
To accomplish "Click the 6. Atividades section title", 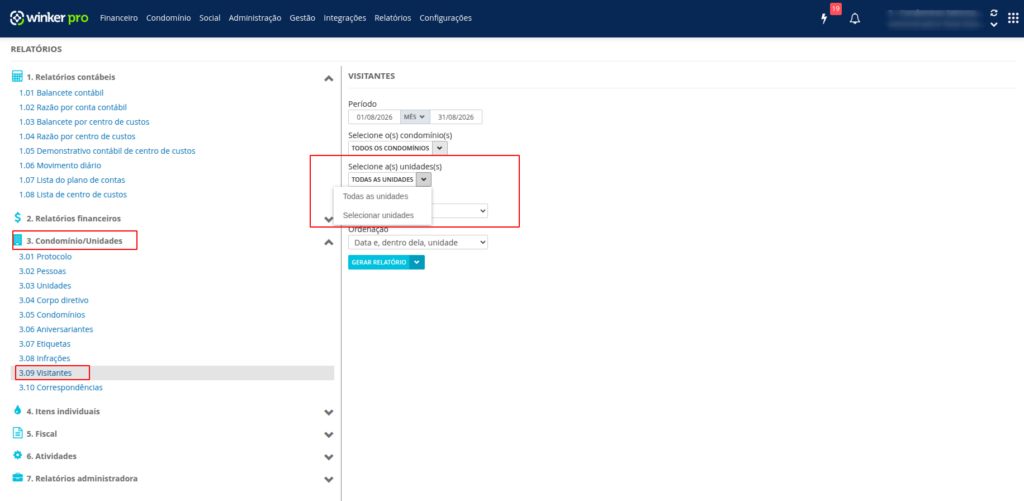I will (x=52, y=456).
